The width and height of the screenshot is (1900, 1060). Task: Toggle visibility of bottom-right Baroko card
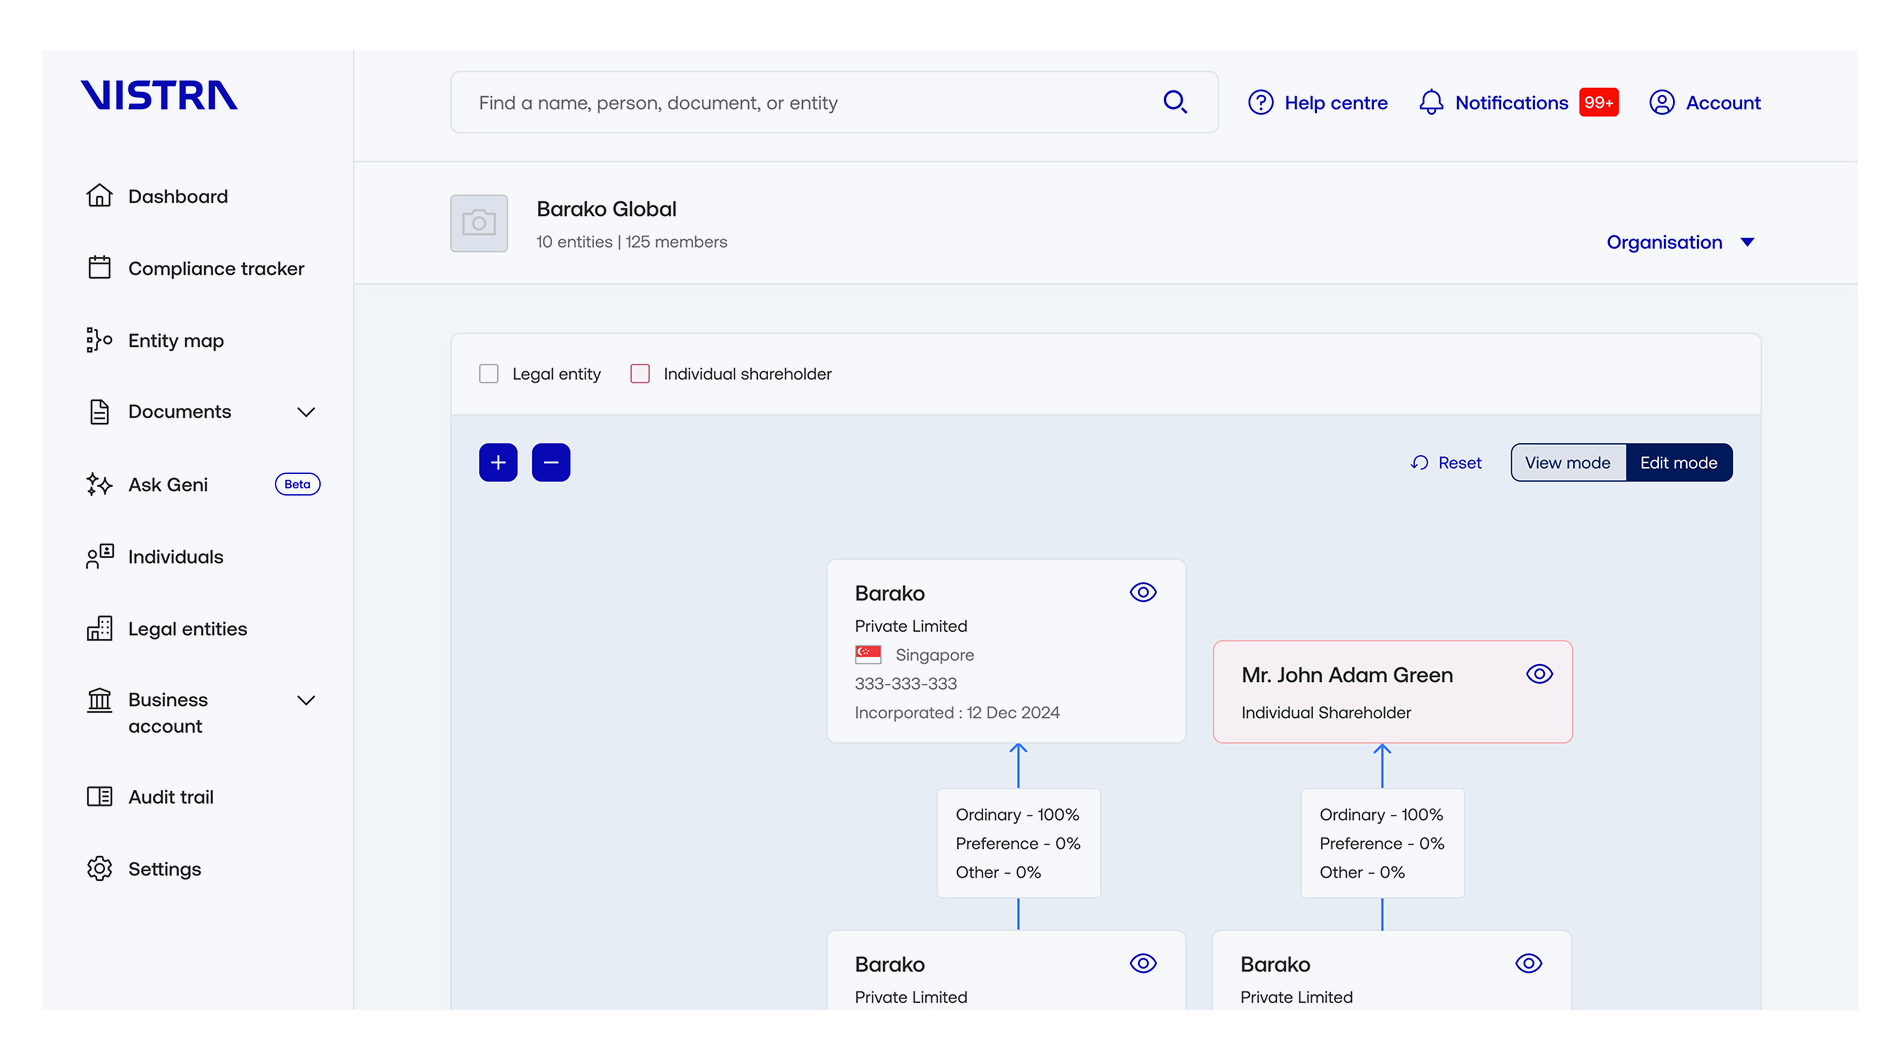tap(1529, 963)
